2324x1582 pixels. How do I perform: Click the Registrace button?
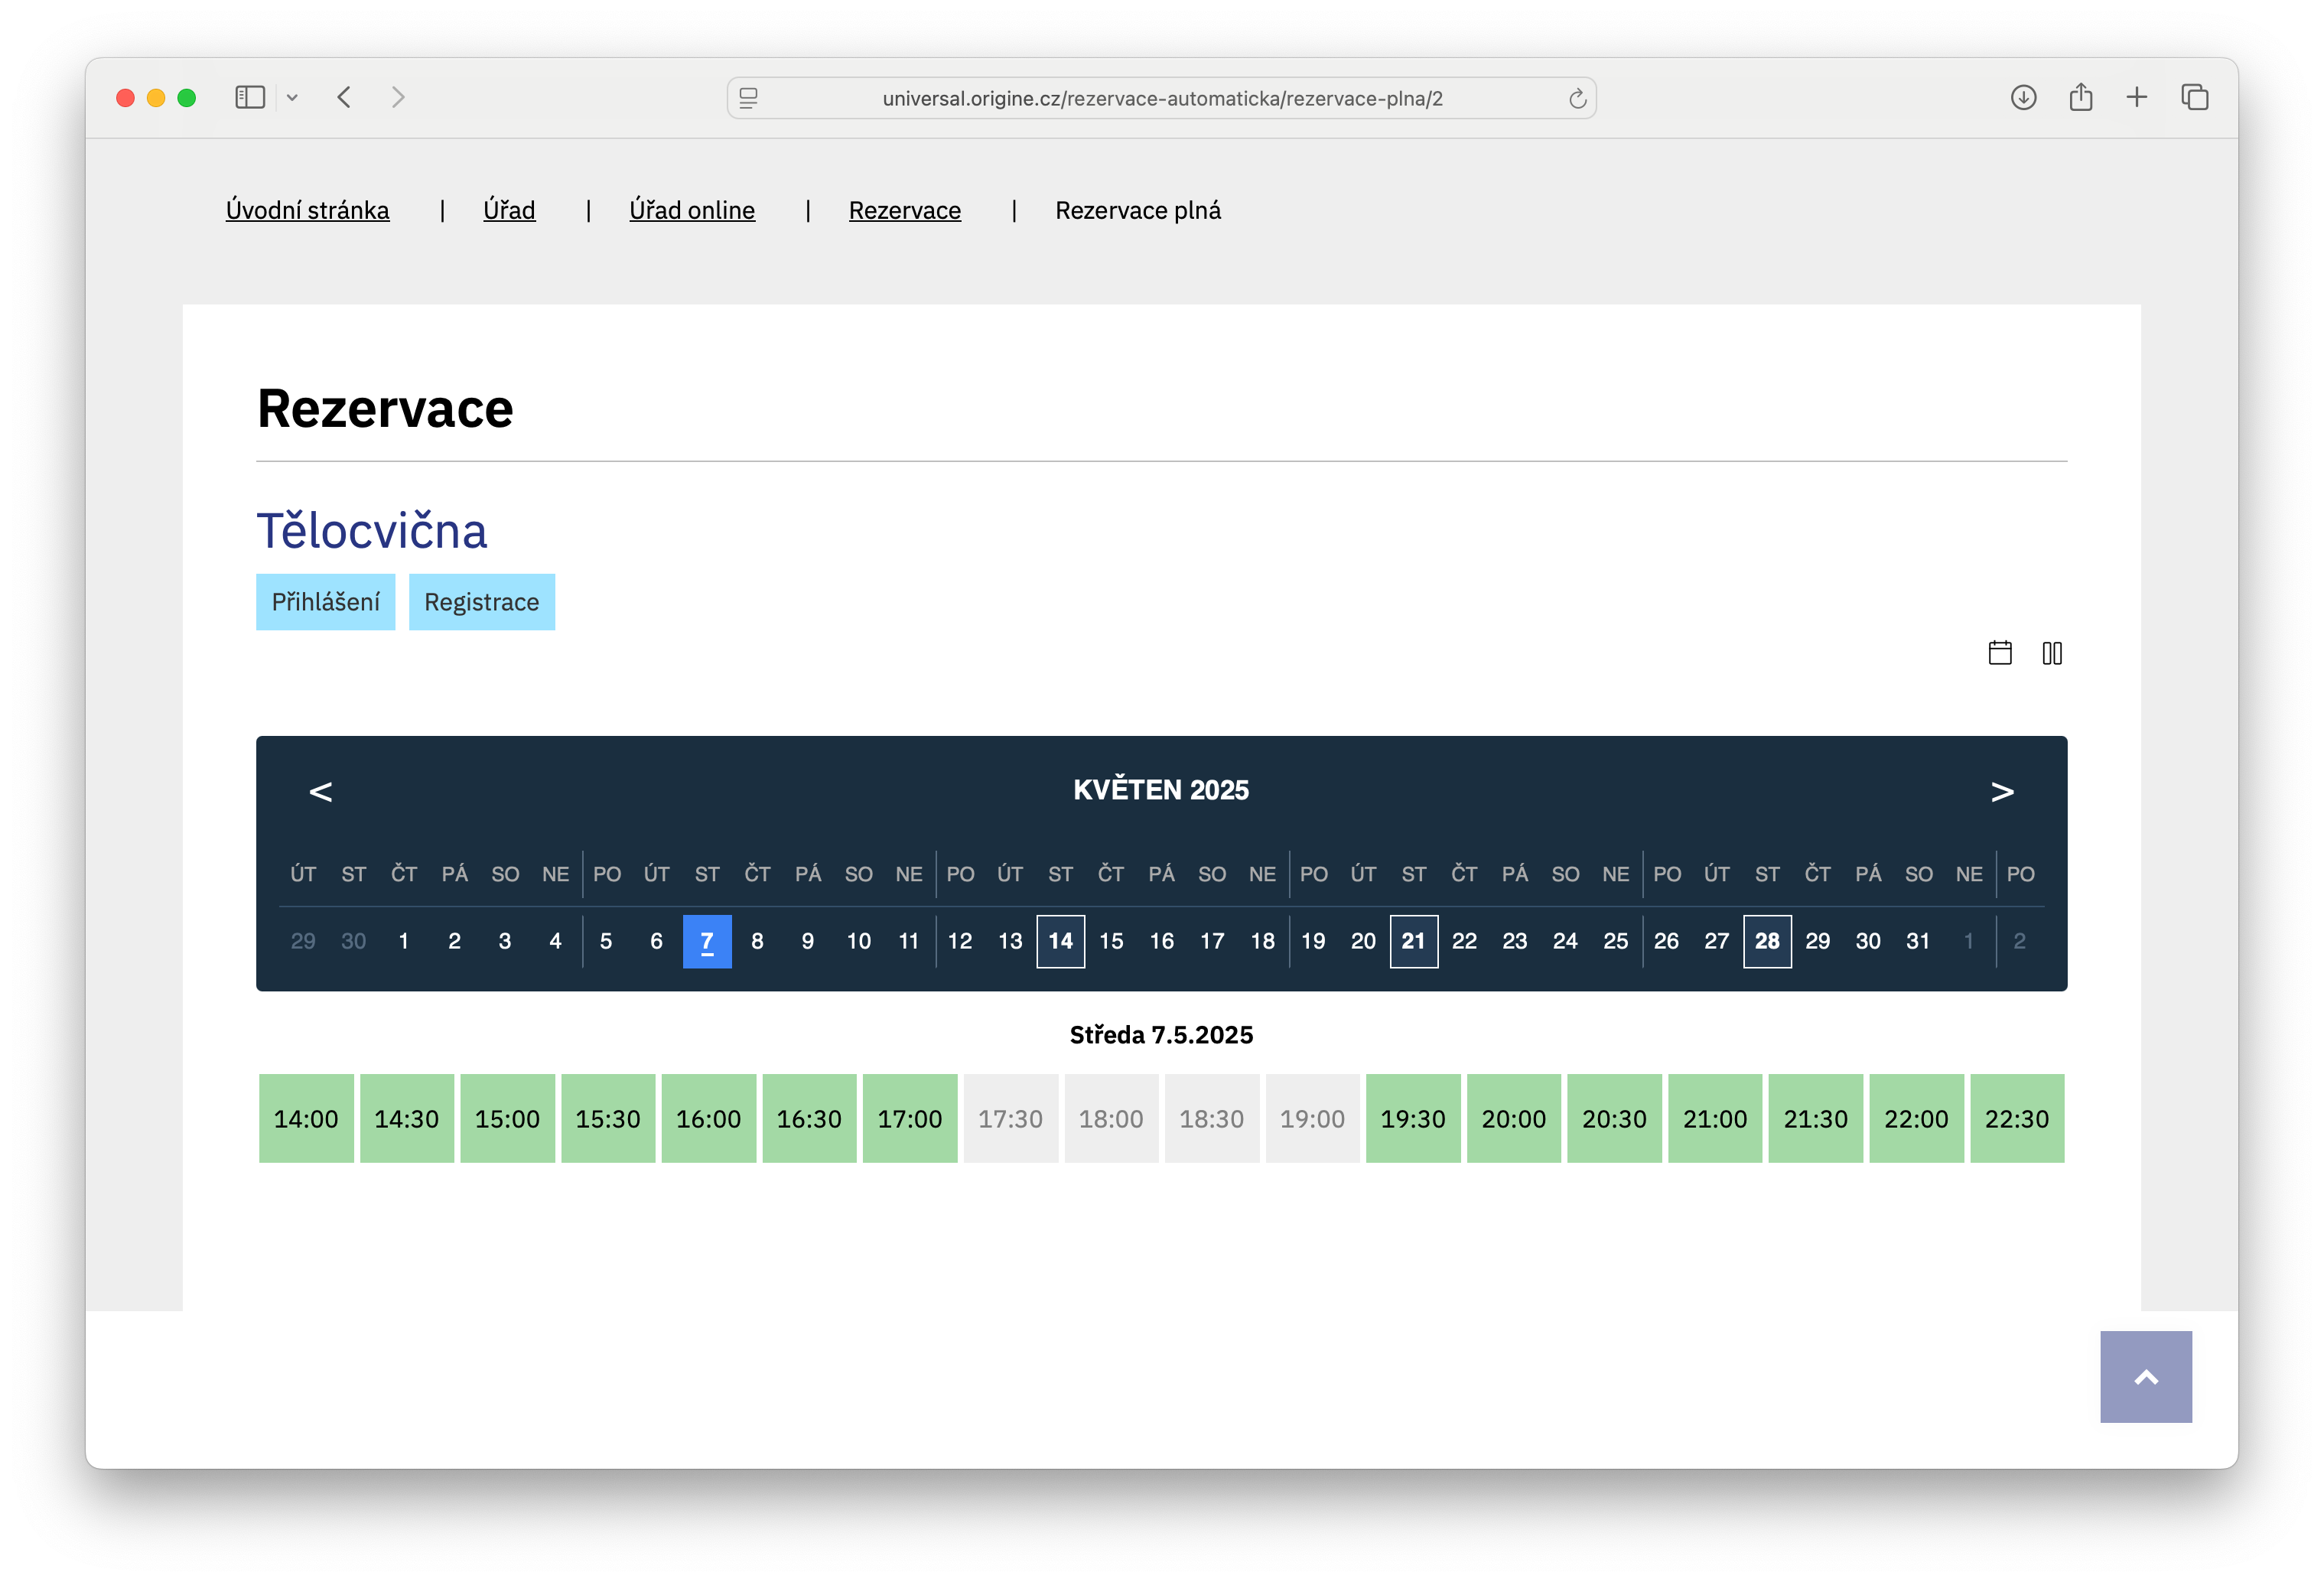(x=481, y=602)
